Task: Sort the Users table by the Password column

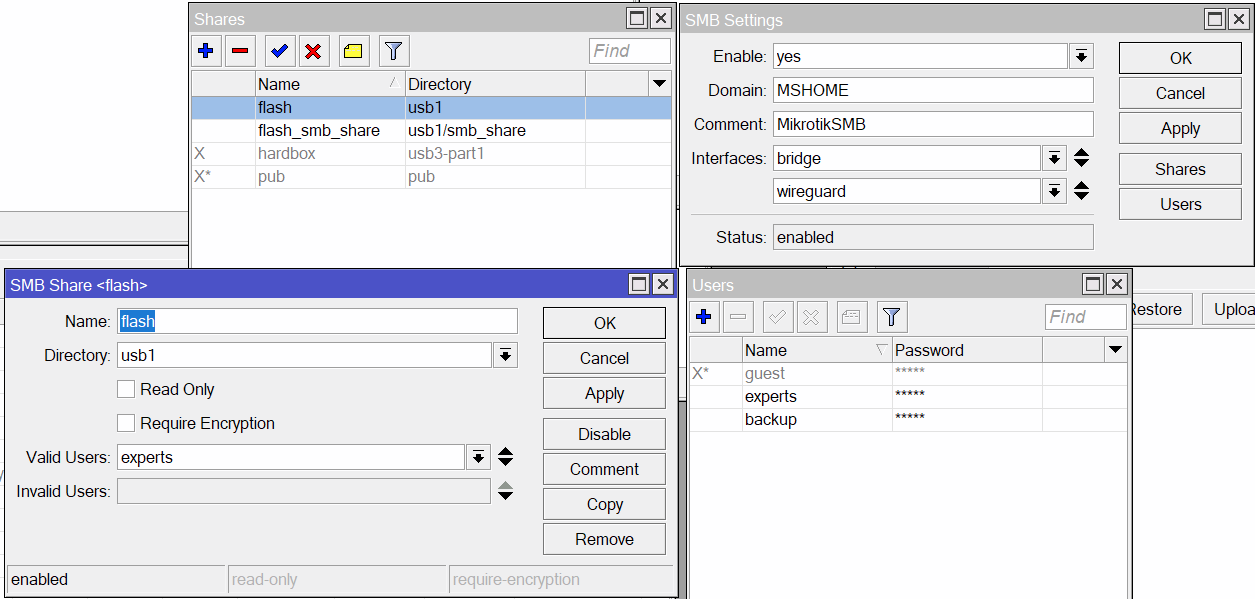Action: pos(967,350)
